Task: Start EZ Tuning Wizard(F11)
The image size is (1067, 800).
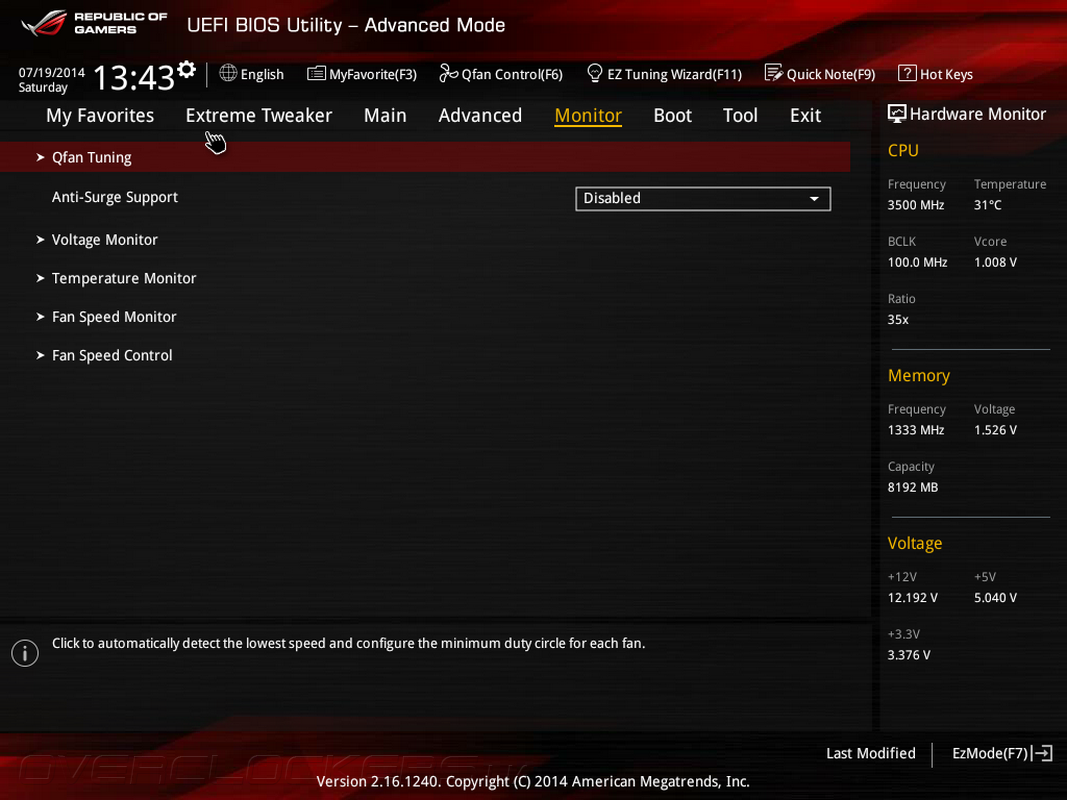Action: point(664,73)
